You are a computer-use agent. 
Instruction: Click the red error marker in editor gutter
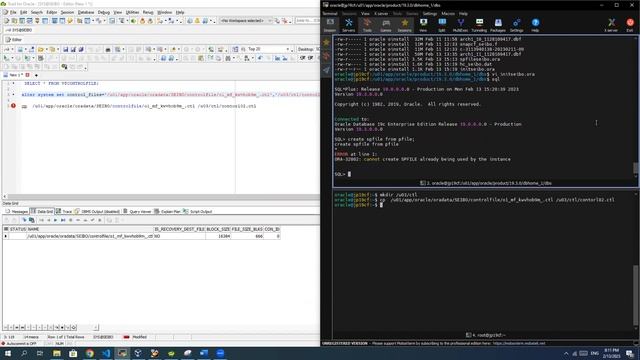click(13, 106)
